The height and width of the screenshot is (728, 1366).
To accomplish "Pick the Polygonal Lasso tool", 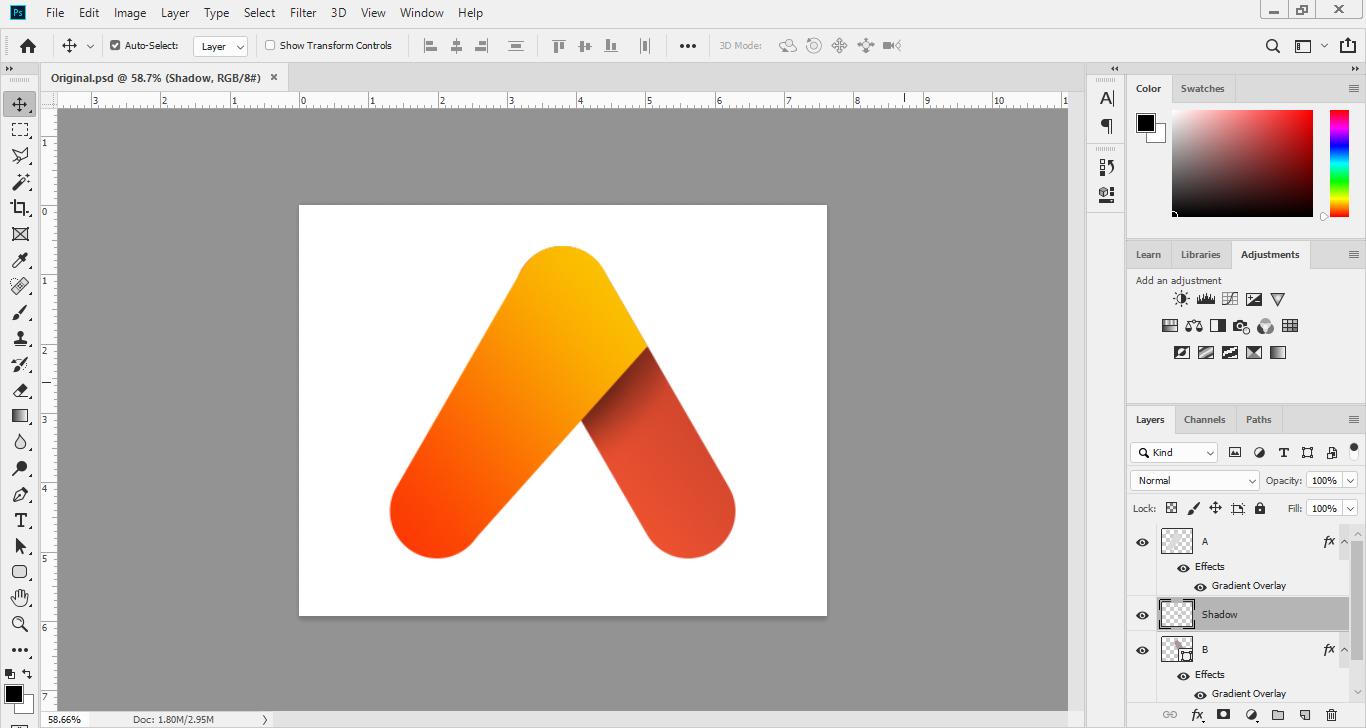I will click(19, 156).
